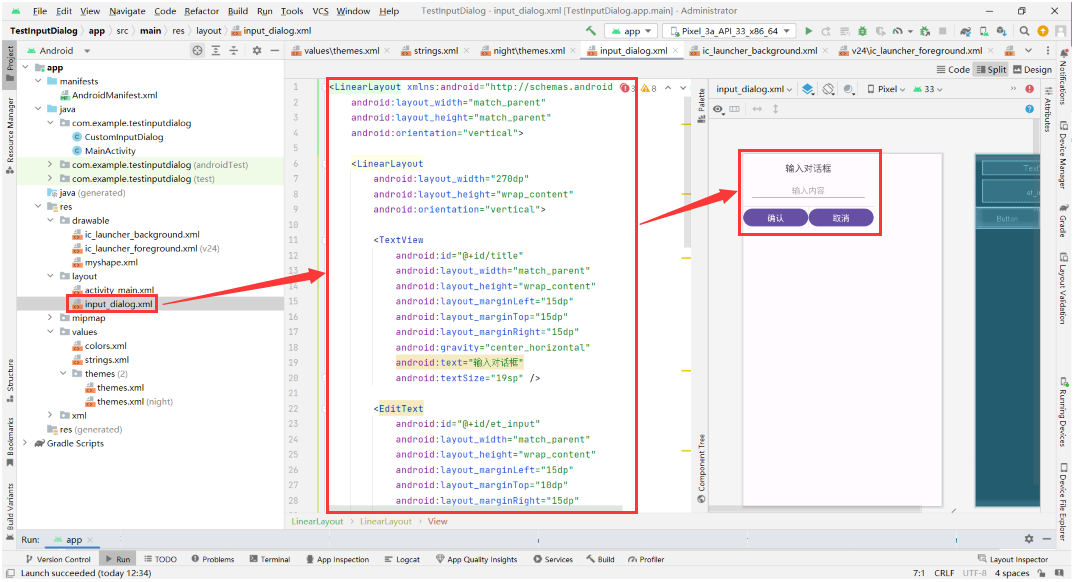Image resolution: width=1075 pixels, height=582 pixels.
Task: Expand the mipmap folder
Action: click(x=50, y=318)
